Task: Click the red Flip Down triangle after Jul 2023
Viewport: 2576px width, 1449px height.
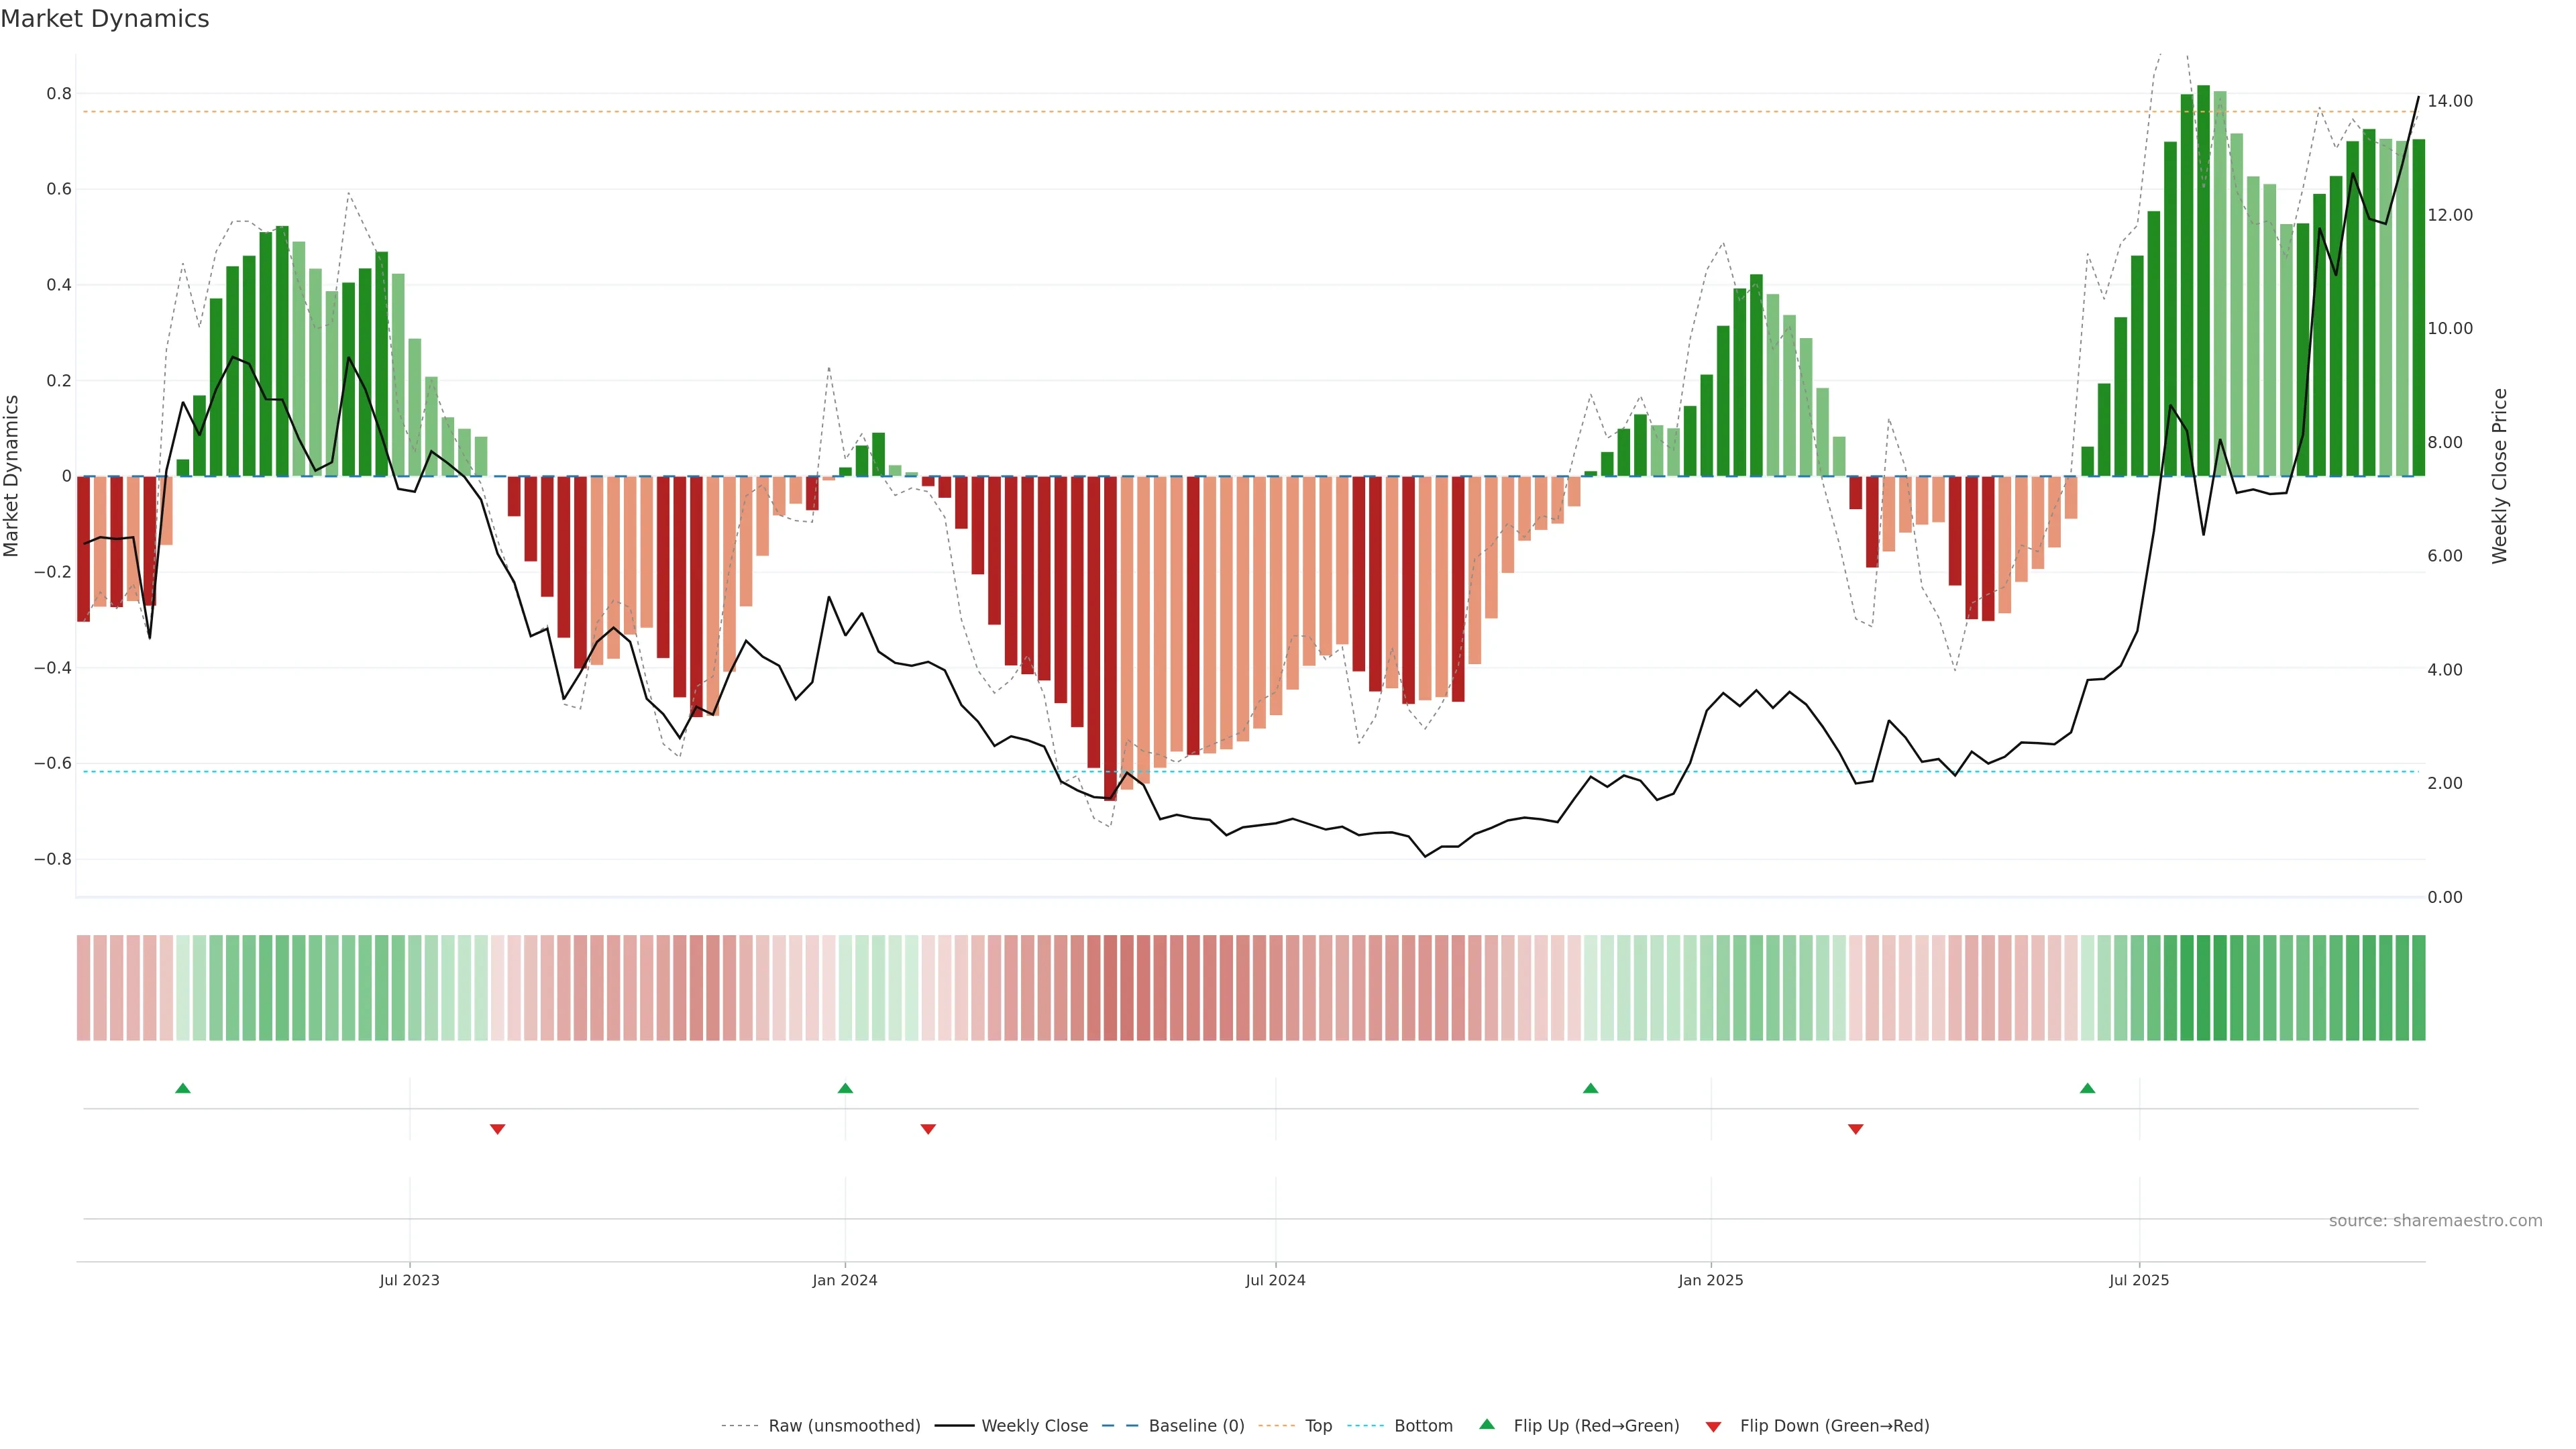Action: click(x=497, y=1129)
